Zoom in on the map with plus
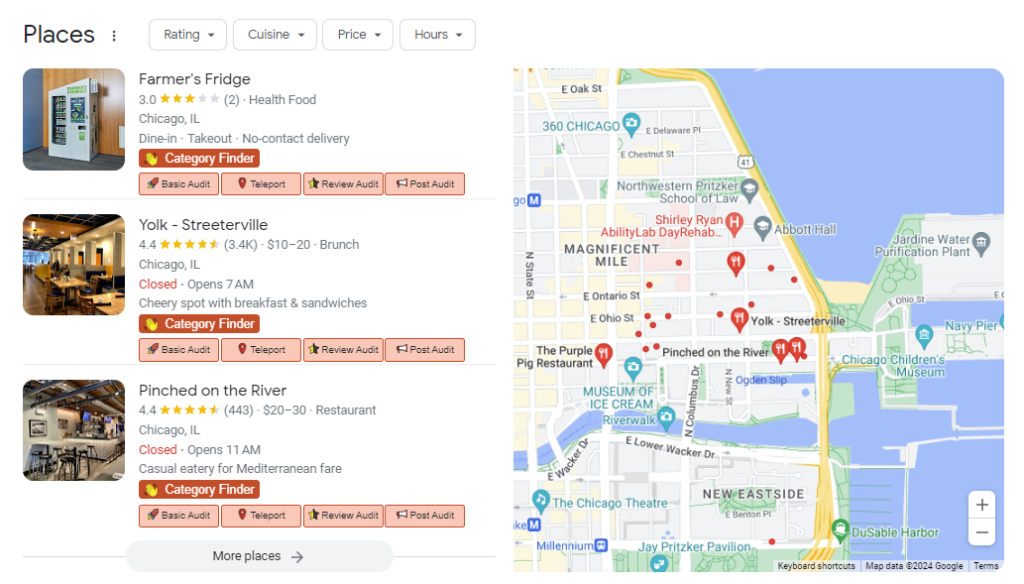 (x=982, y=505)
